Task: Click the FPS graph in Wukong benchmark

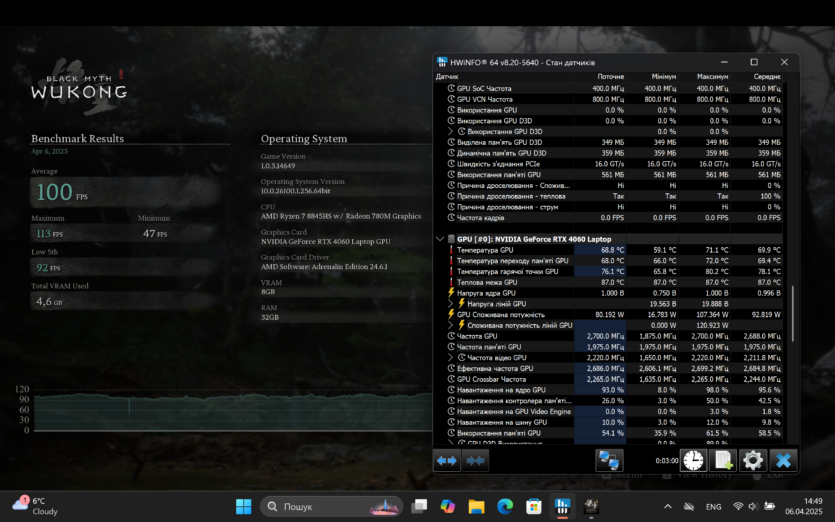Action: click(x=233, y=412)
